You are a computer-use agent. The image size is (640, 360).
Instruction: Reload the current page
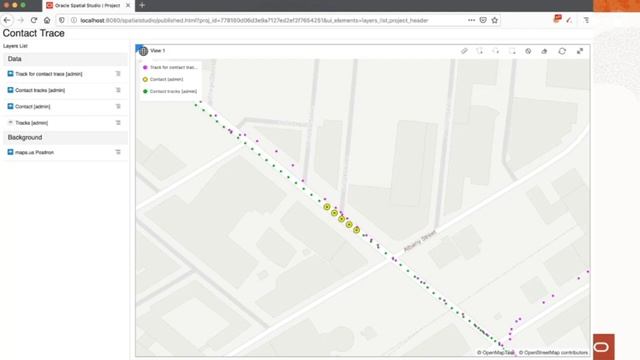click(34, 20)
